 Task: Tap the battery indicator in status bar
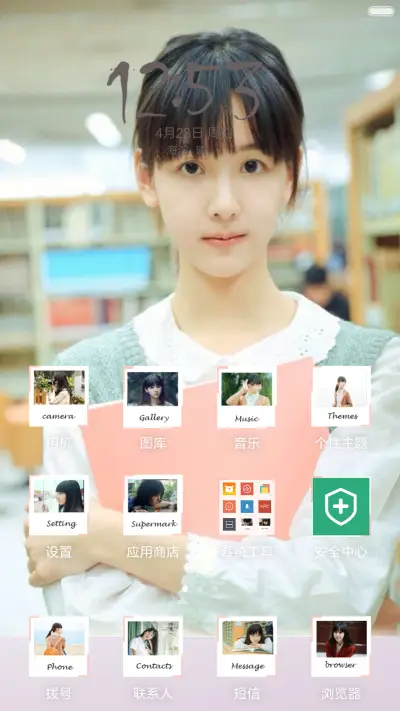381,11
